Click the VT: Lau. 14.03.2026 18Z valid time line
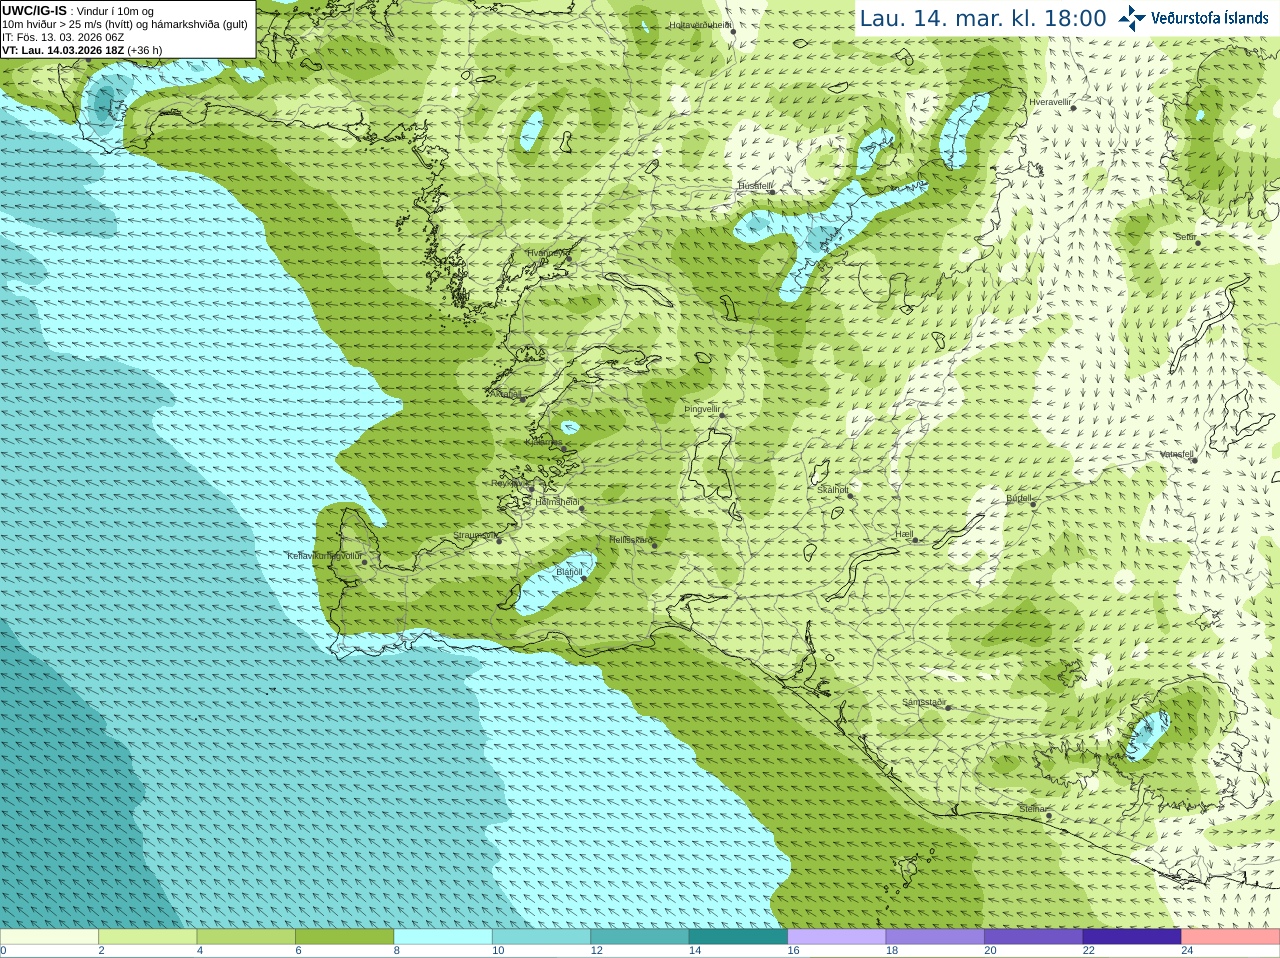 click(x=82, y=50)
